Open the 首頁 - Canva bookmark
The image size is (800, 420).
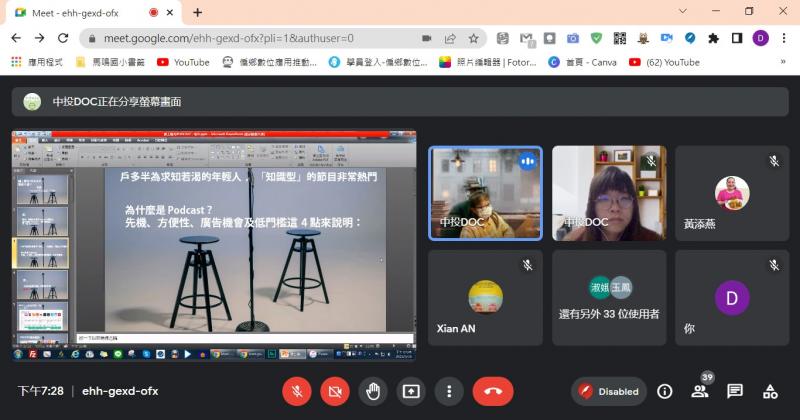[x=582, y=62]
